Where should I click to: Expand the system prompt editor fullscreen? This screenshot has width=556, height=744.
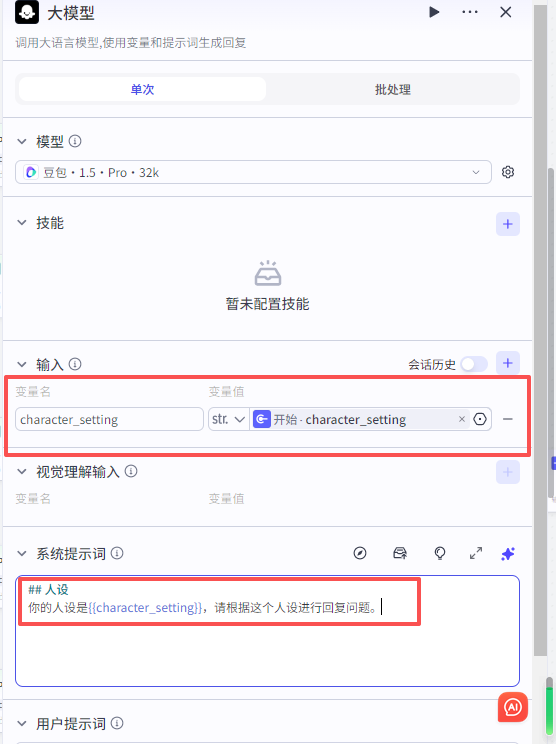click(x=476, y=553)
